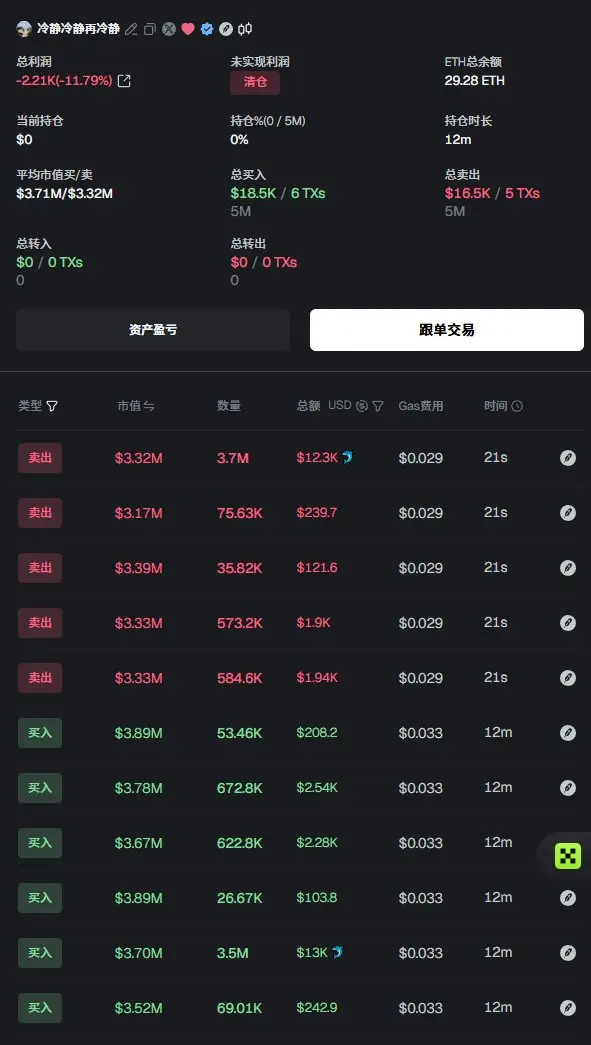This screenshot has width=591, height=1045.
Task: Open the X (Twitter) profile icon
Action: click(x=169, y=29)
